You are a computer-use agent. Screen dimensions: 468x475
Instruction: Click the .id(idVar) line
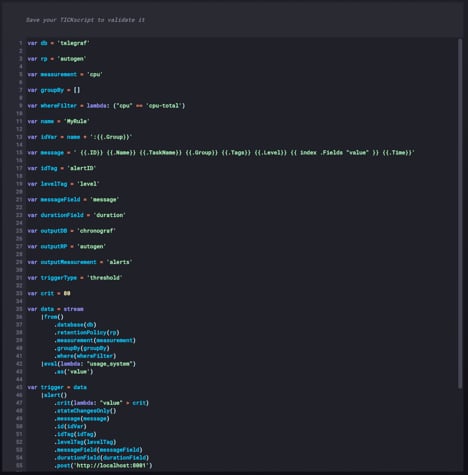[x=70, y=426]
